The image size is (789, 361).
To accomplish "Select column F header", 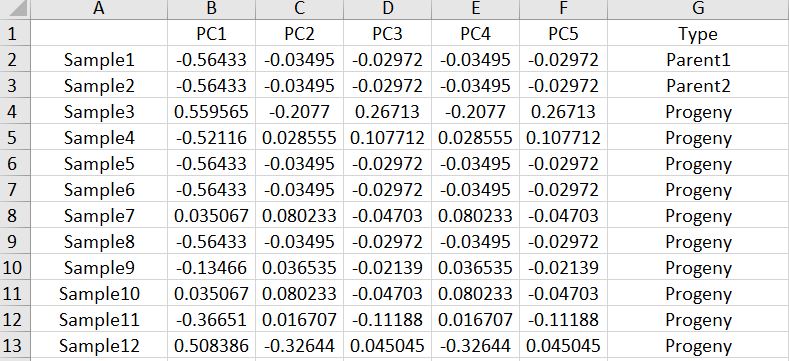I will click(x=564, y=9).
